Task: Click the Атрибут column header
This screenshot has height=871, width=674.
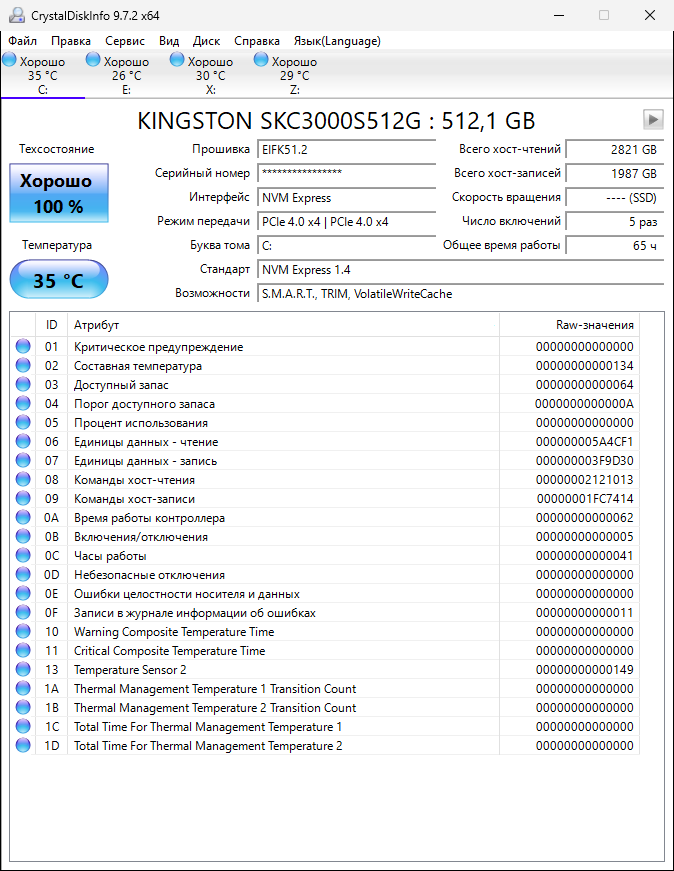Action: [x=283, y=325]
